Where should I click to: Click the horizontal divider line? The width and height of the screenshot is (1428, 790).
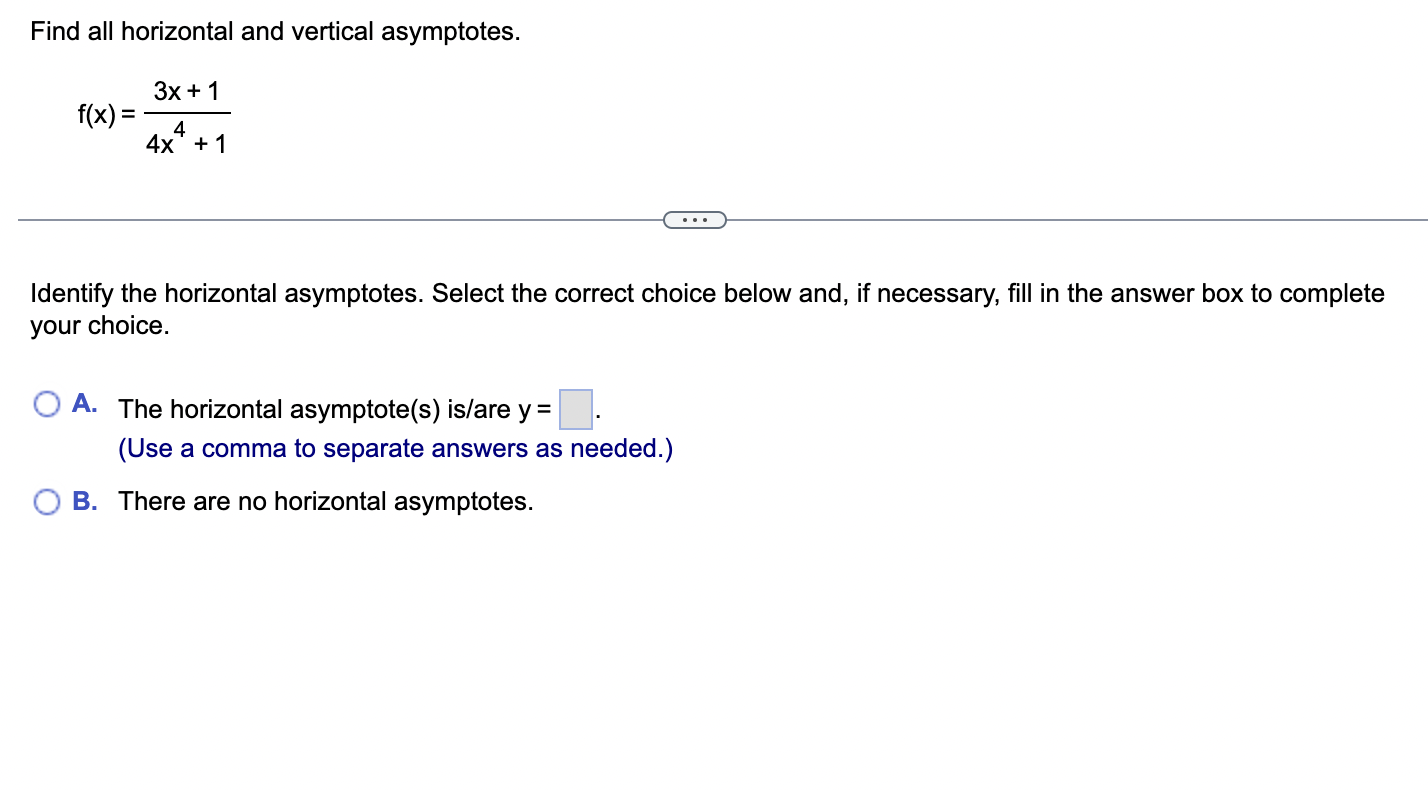[x=300, y=218]
